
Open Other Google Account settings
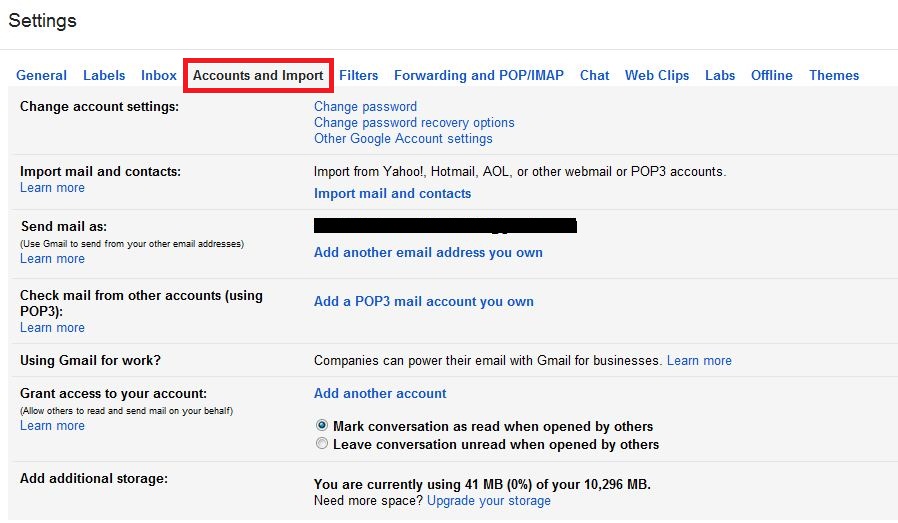point(403,139)
